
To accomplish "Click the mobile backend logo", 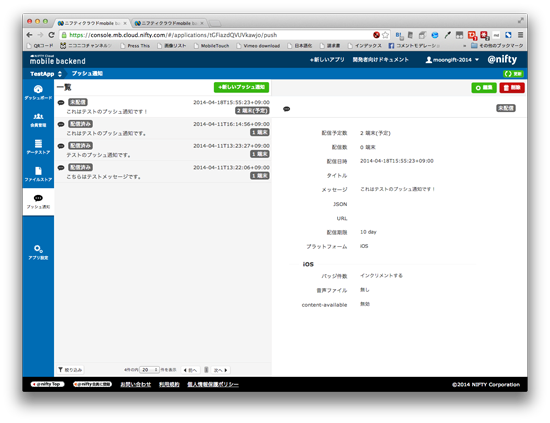I will point(58,60).
